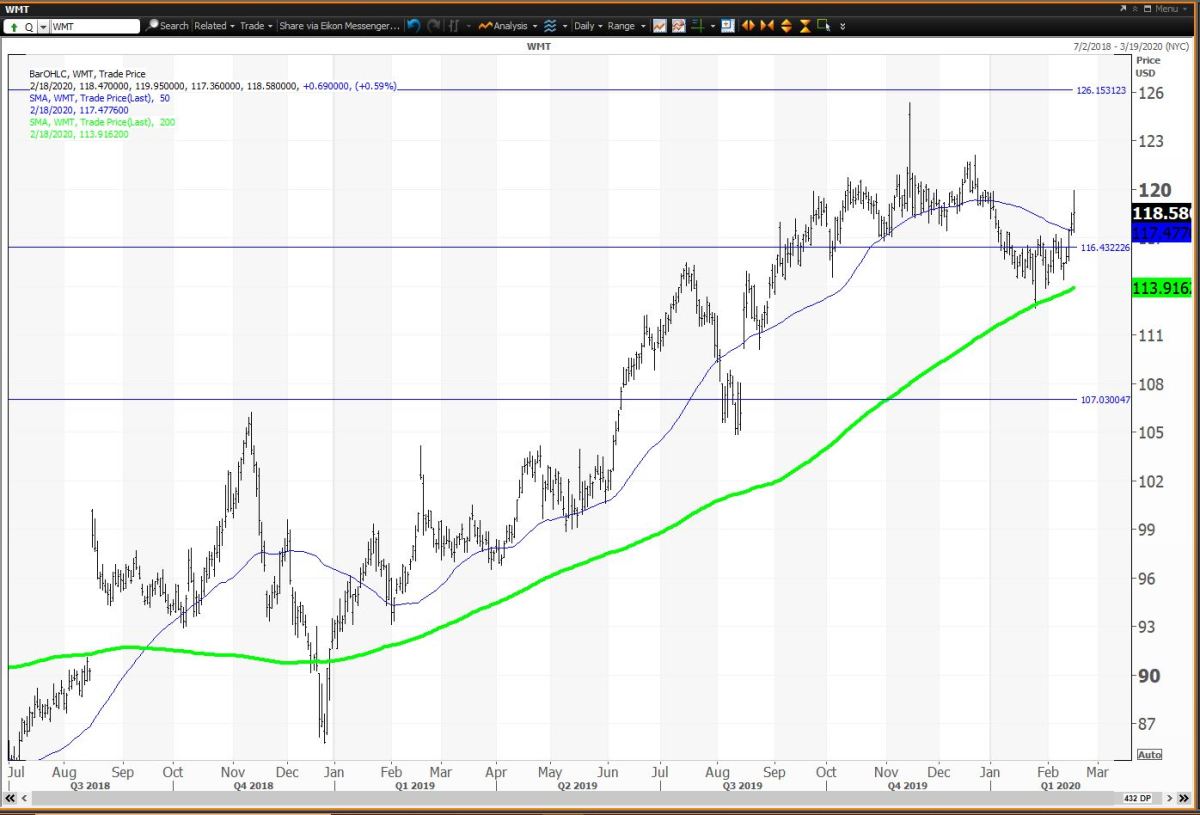Click the magnifier Search button
Image resolution: width=1200 pixels, height=815 pixels.
pos(167,25)
